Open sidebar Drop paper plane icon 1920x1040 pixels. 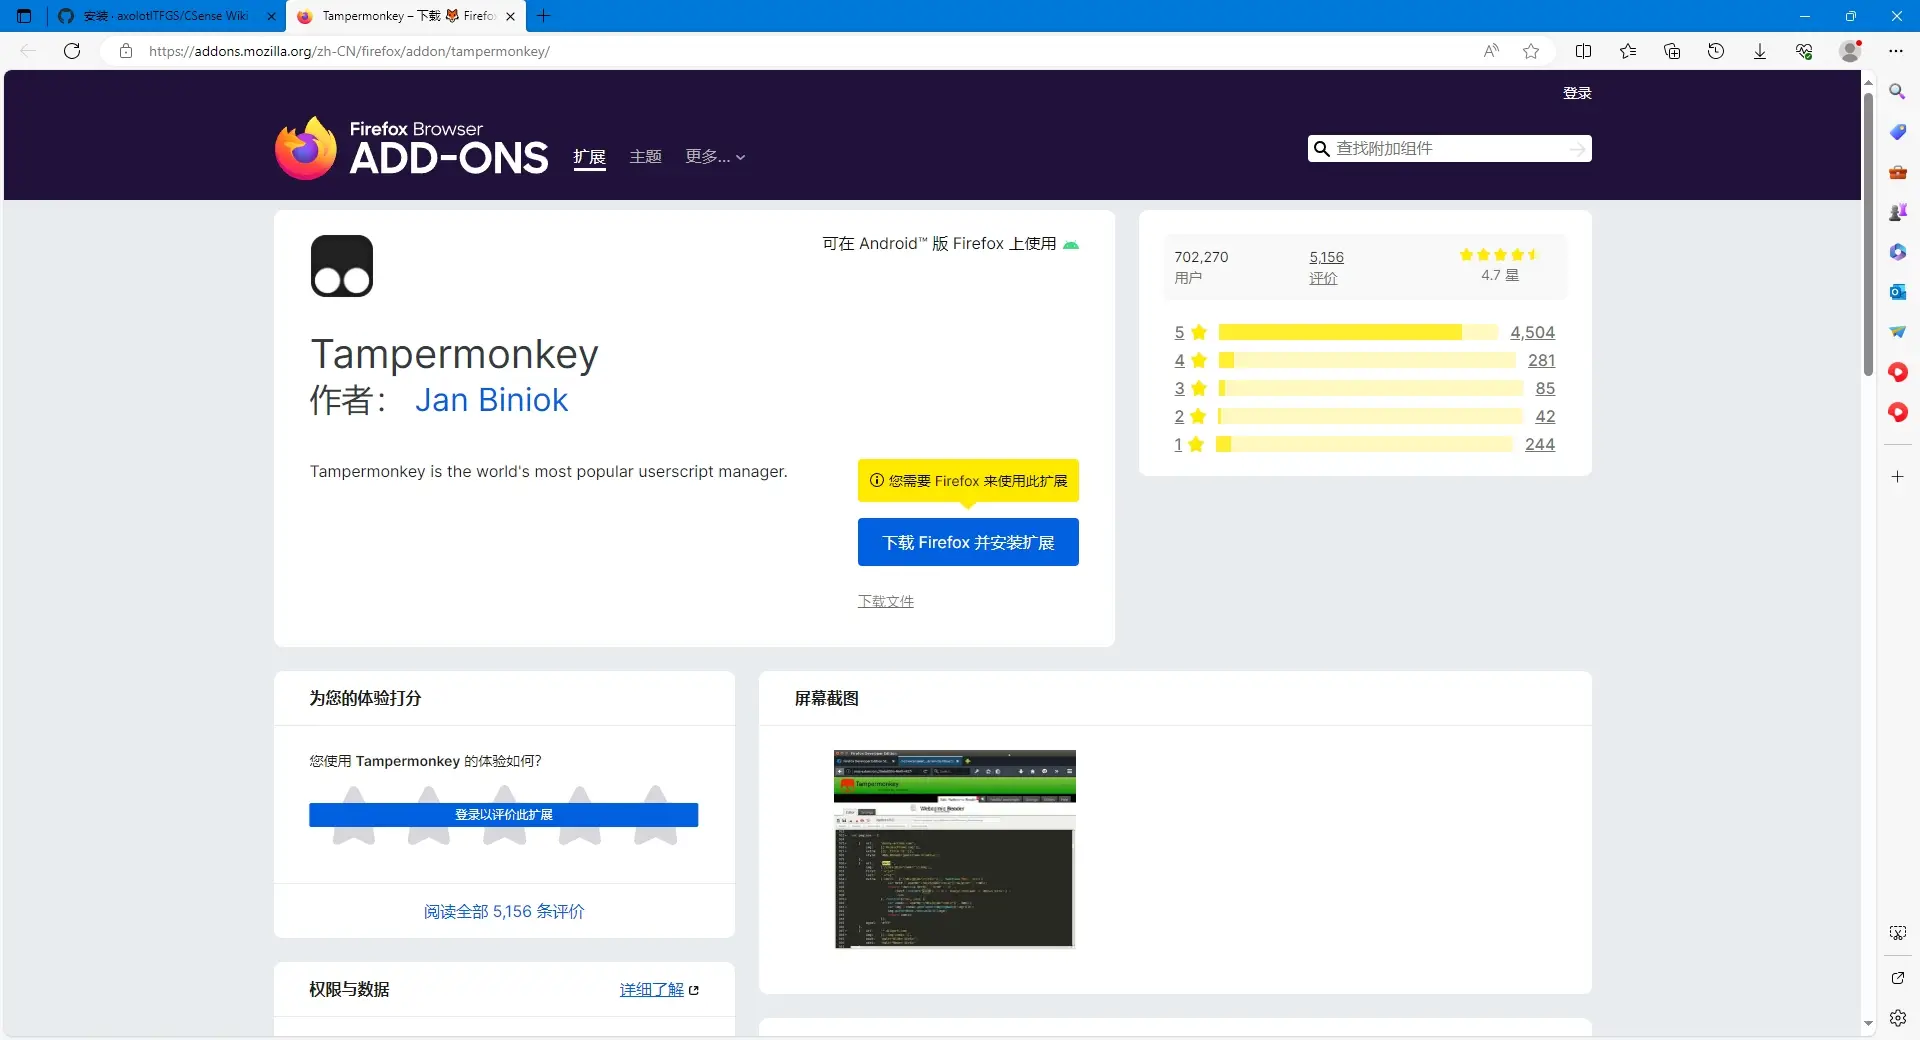click(x=1897, y=332)
